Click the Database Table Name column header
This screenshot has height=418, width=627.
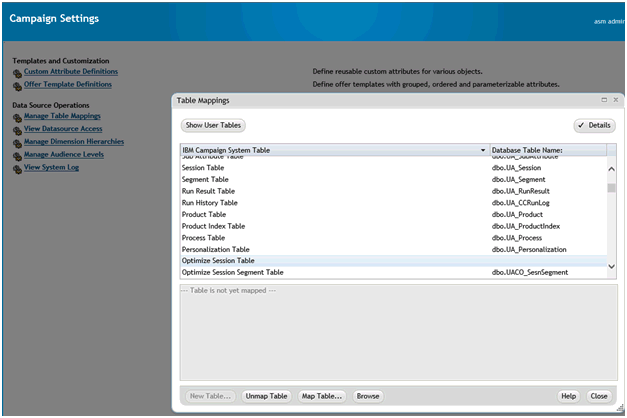[545, 150]
